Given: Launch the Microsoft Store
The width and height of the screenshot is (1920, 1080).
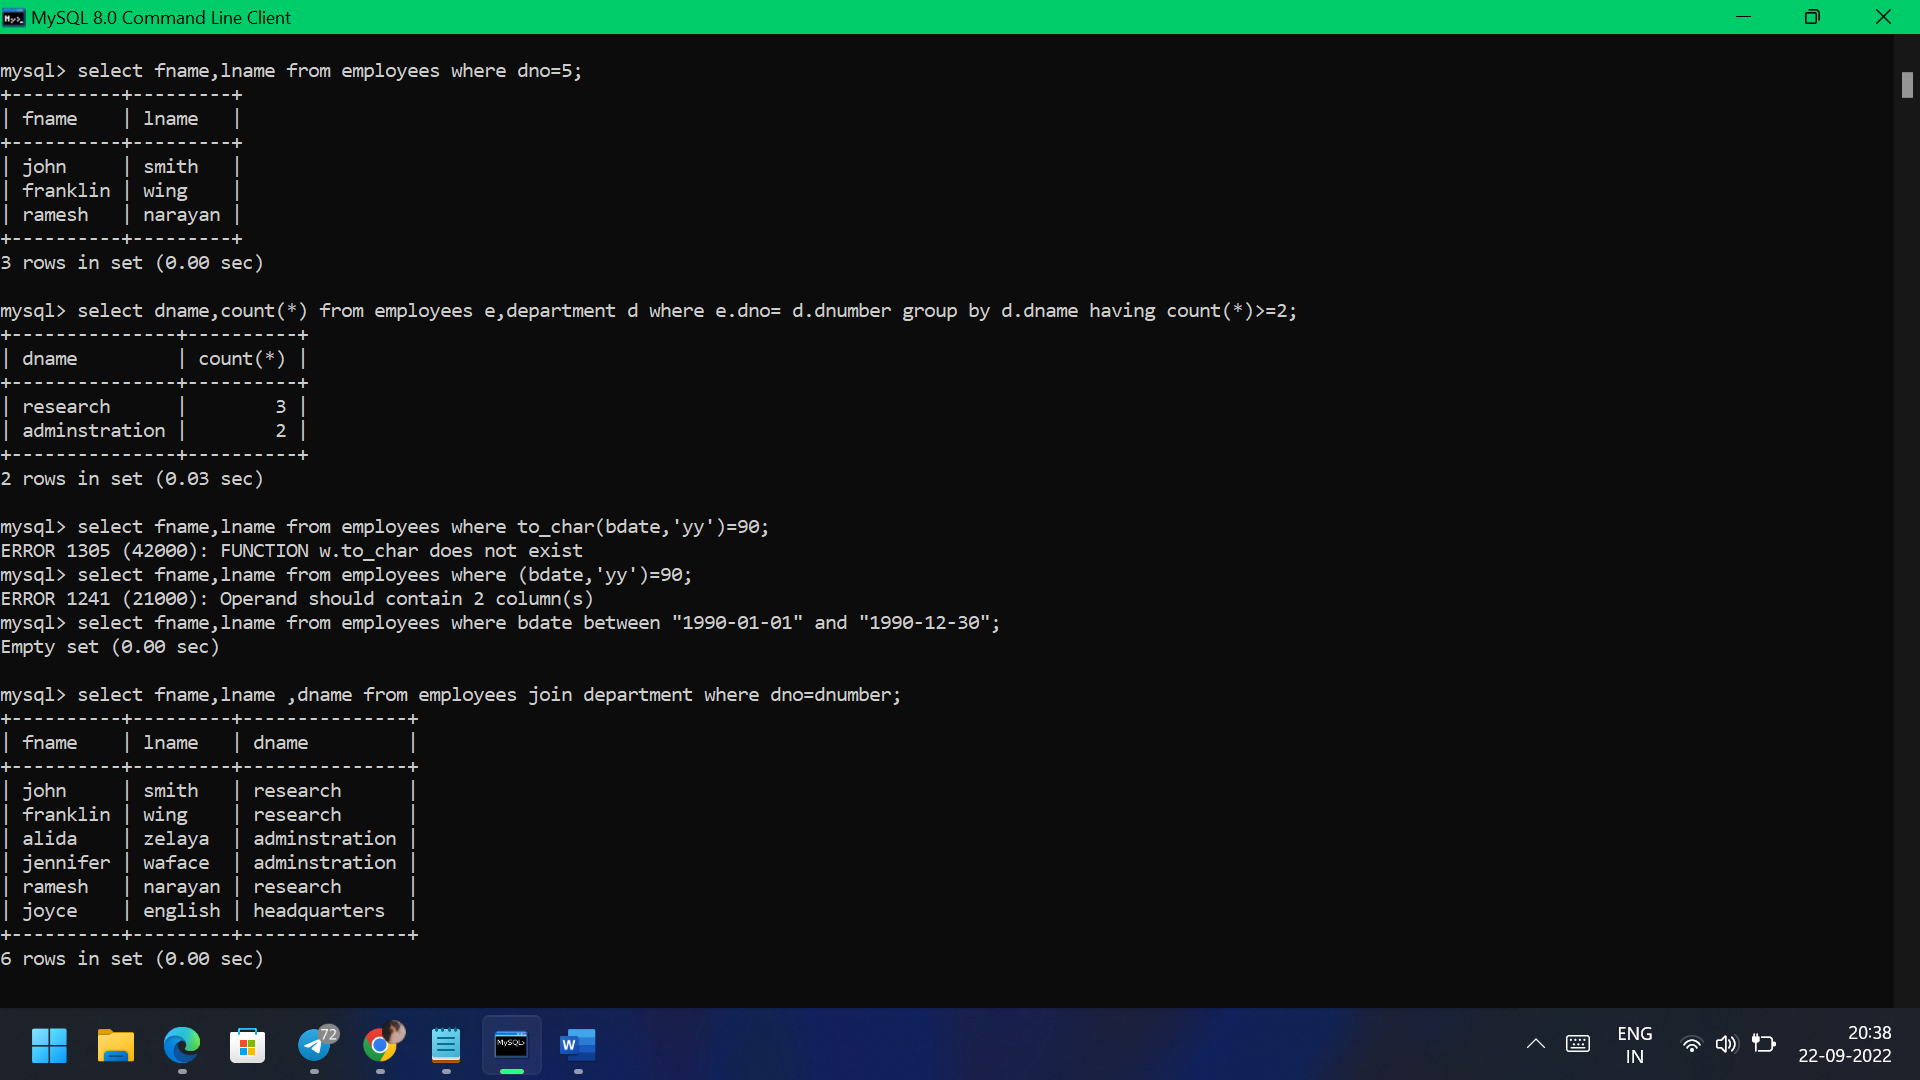Looking at the screenshot, I should point(247,1046).
